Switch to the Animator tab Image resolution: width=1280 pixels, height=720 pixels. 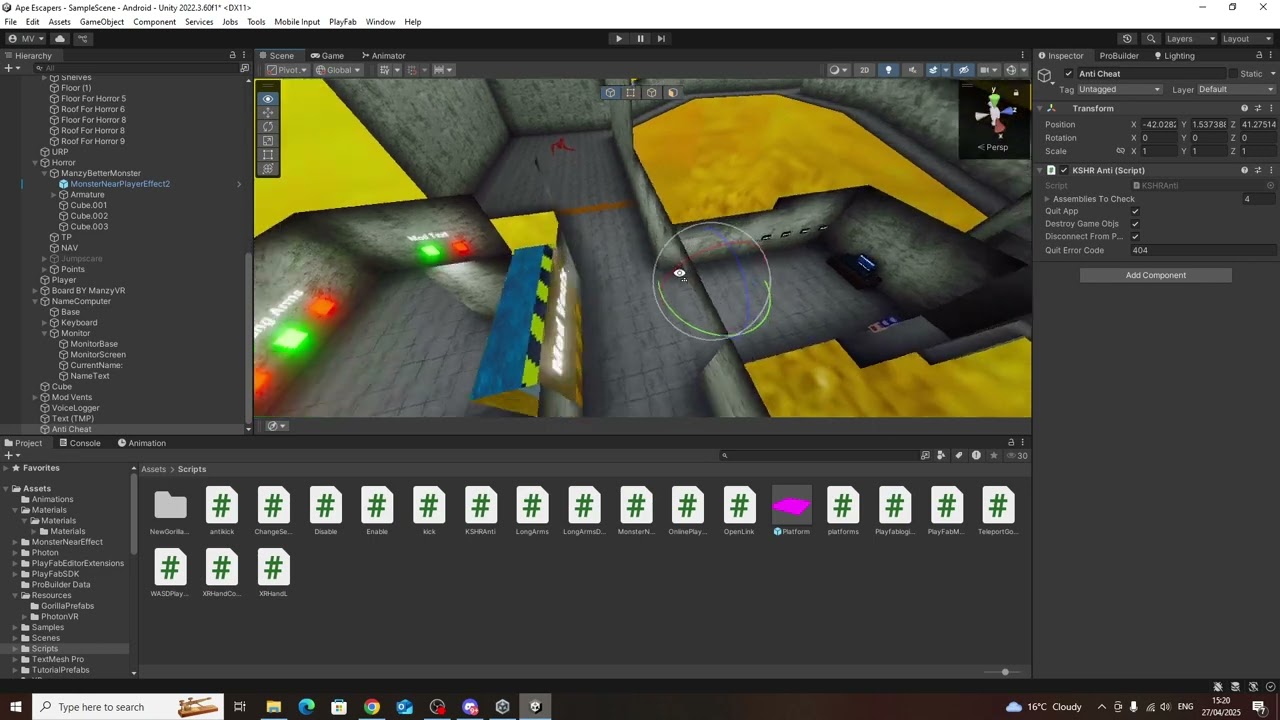tap(384, 56)
